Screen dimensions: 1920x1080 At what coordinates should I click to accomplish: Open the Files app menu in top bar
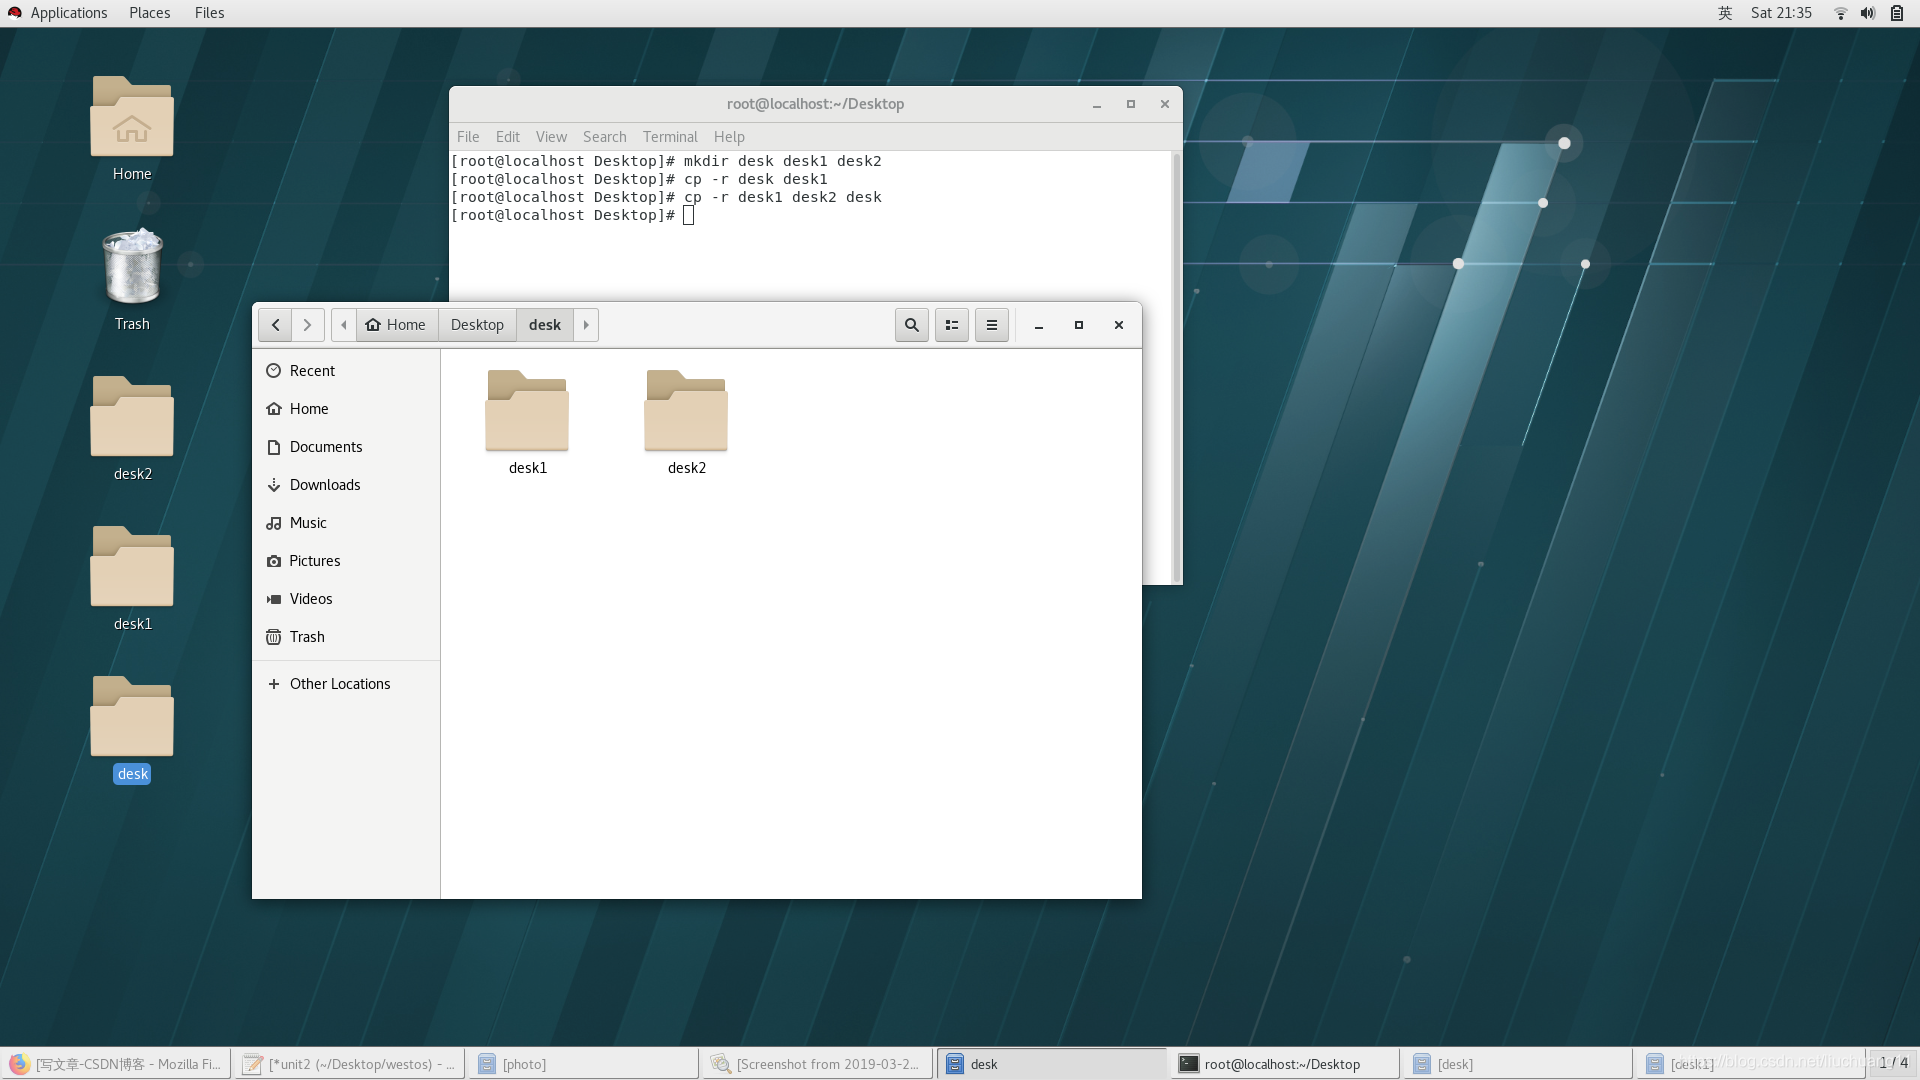[209, 13]
